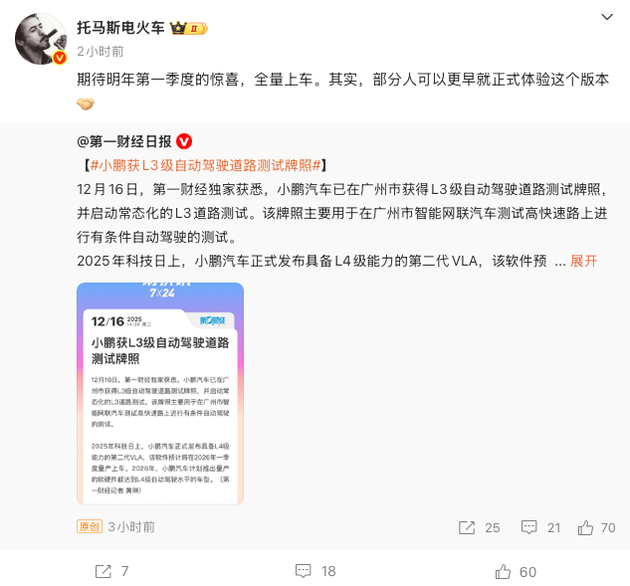Open @第一财经日报 account link

(x=124, y=141)
